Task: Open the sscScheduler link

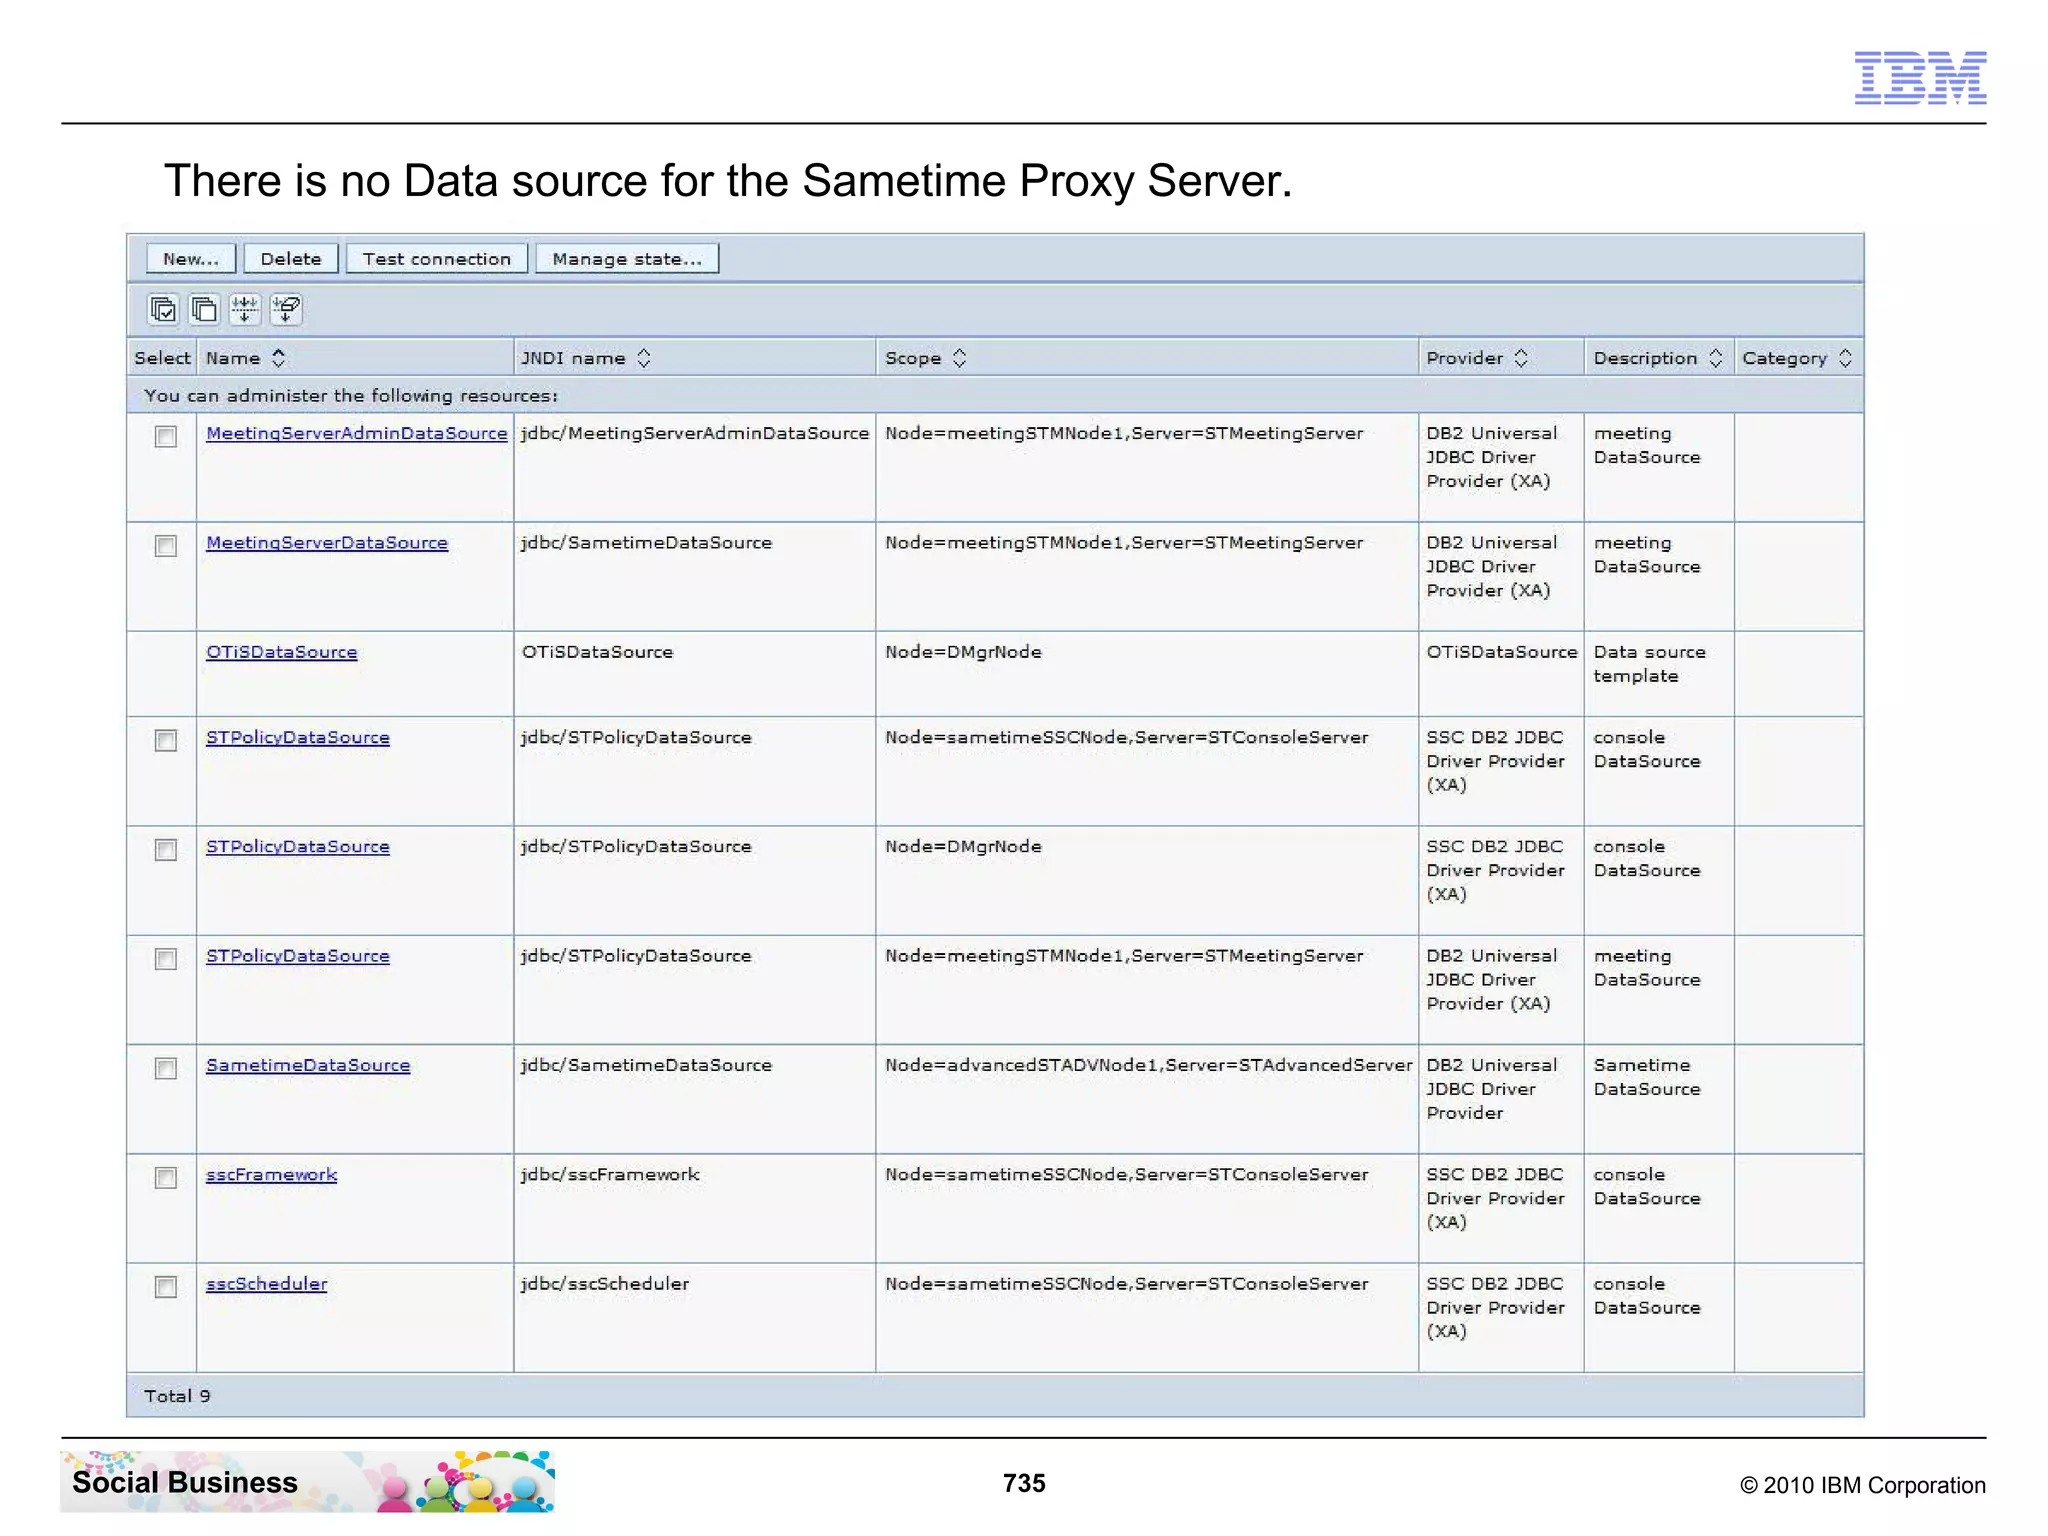Action: [266, 1284]
